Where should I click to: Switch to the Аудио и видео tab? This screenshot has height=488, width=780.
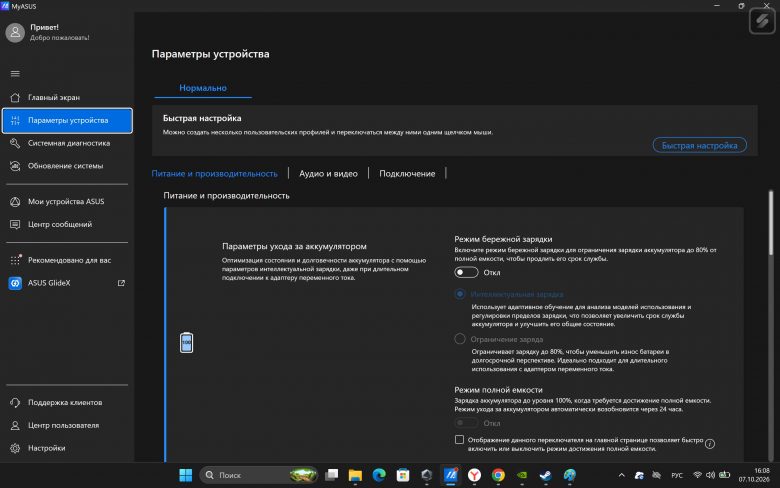click(328, 174)
